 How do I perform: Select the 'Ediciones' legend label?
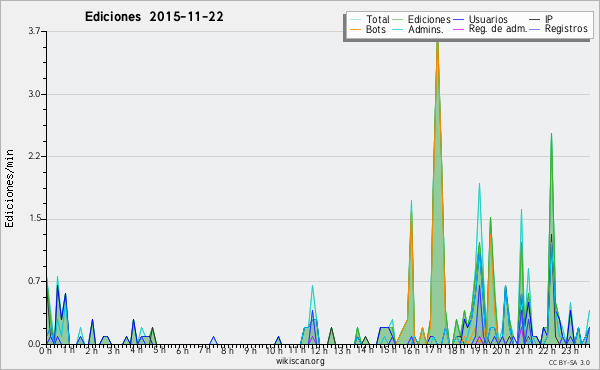tap(429, 19)
